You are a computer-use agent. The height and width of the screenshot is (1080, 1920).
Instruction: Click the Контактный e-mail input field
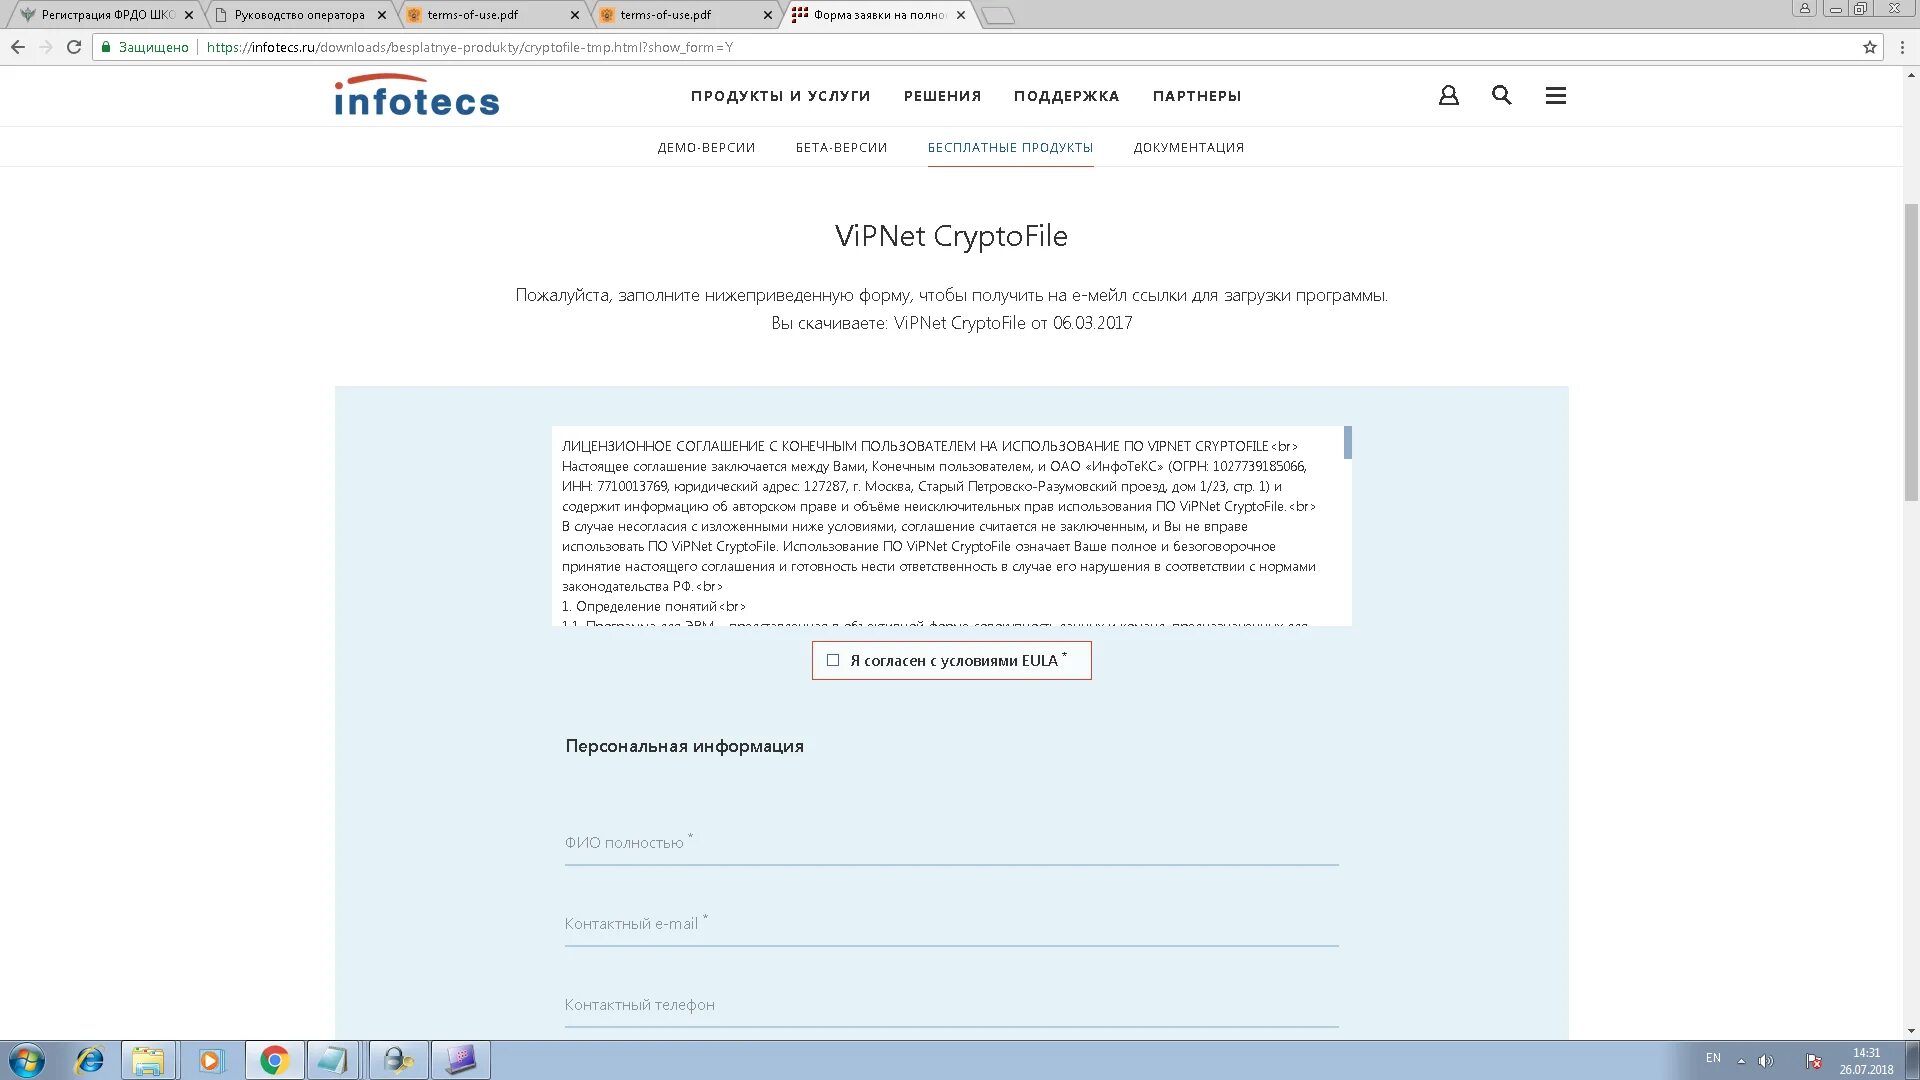click(951, 923)
